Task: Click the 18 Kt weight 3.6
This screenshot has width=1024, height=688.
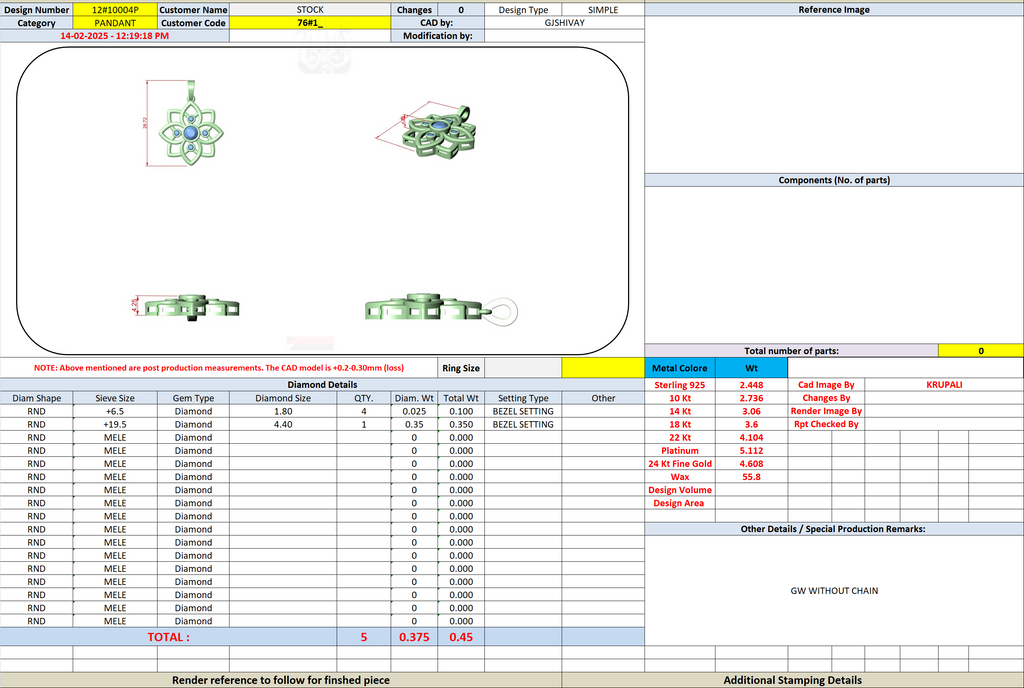Action: click(x=751, y=424)
